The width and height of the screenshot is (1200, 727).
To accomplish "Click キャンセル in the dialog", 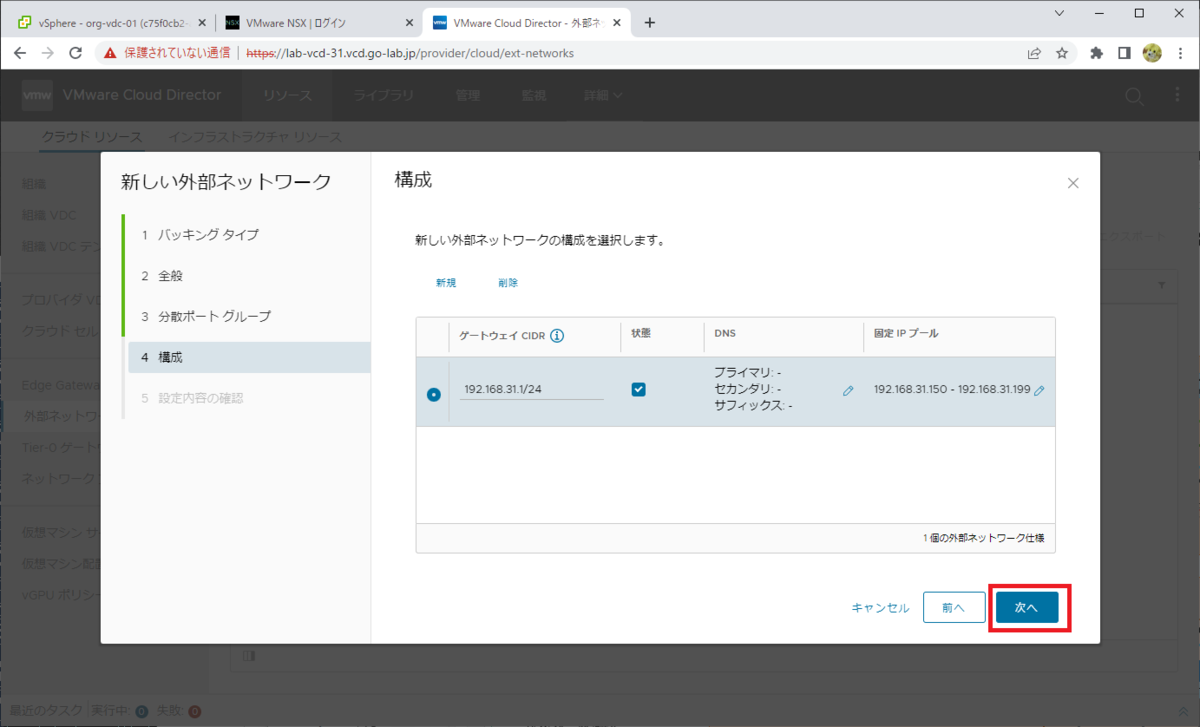I will coord(880,608).
